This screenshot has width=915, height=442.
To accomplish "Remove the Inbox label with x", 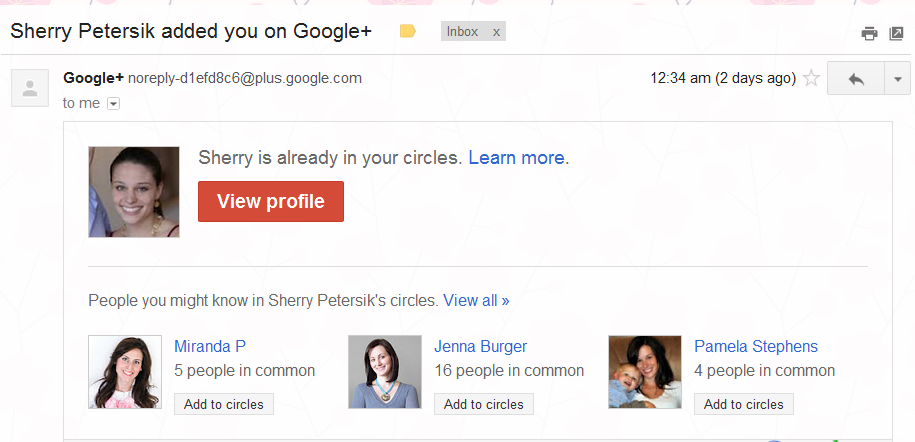I will pyautogui.click(x=495, y=32).
